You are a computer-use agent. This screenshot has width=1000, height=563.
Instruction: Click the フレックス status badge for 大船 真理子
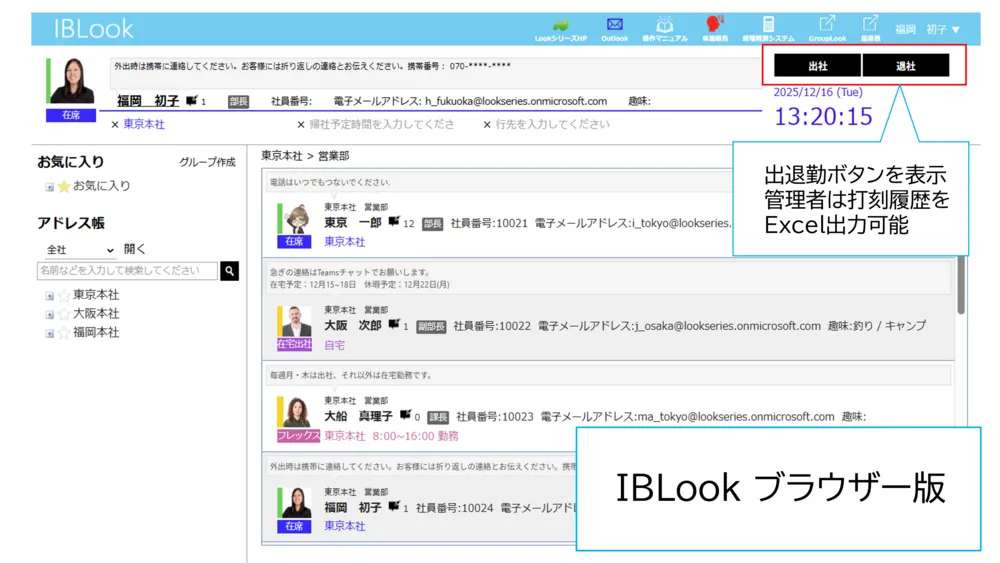click(298, 435)
